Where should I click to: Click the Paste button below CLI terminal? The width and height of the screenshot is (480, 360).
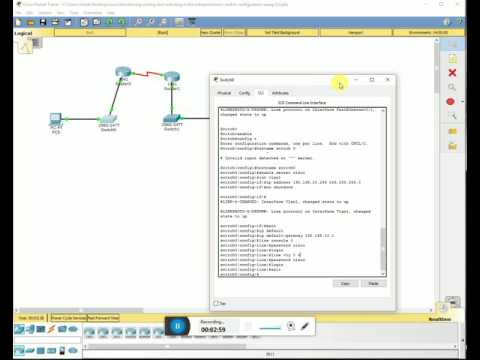(374, 284)
